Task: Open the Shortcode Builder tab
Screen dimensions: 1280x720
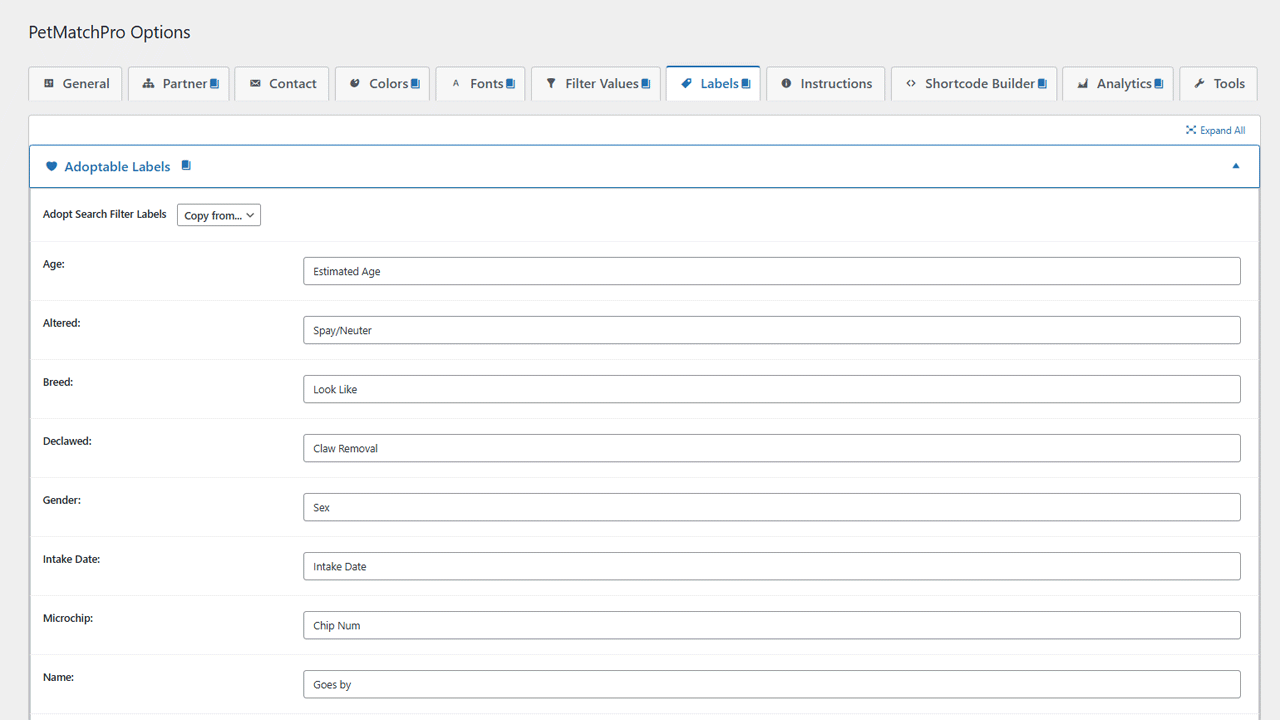Action: pyautogui.click(x=974, y=84)
